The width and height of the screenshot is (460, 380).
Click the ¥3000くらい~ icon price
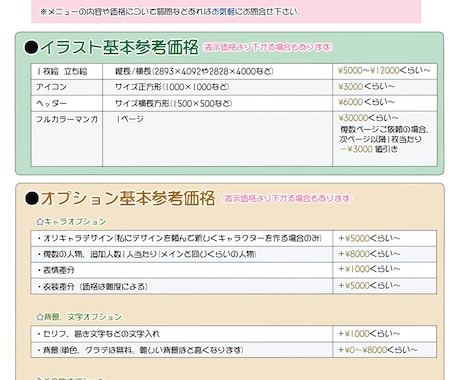[x=366, y=86]
